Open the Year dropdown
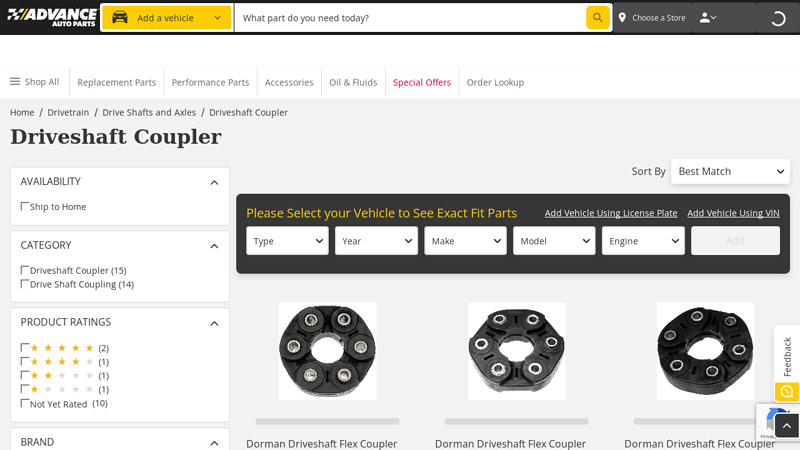800x450 pixels. [x=376, y=241]
